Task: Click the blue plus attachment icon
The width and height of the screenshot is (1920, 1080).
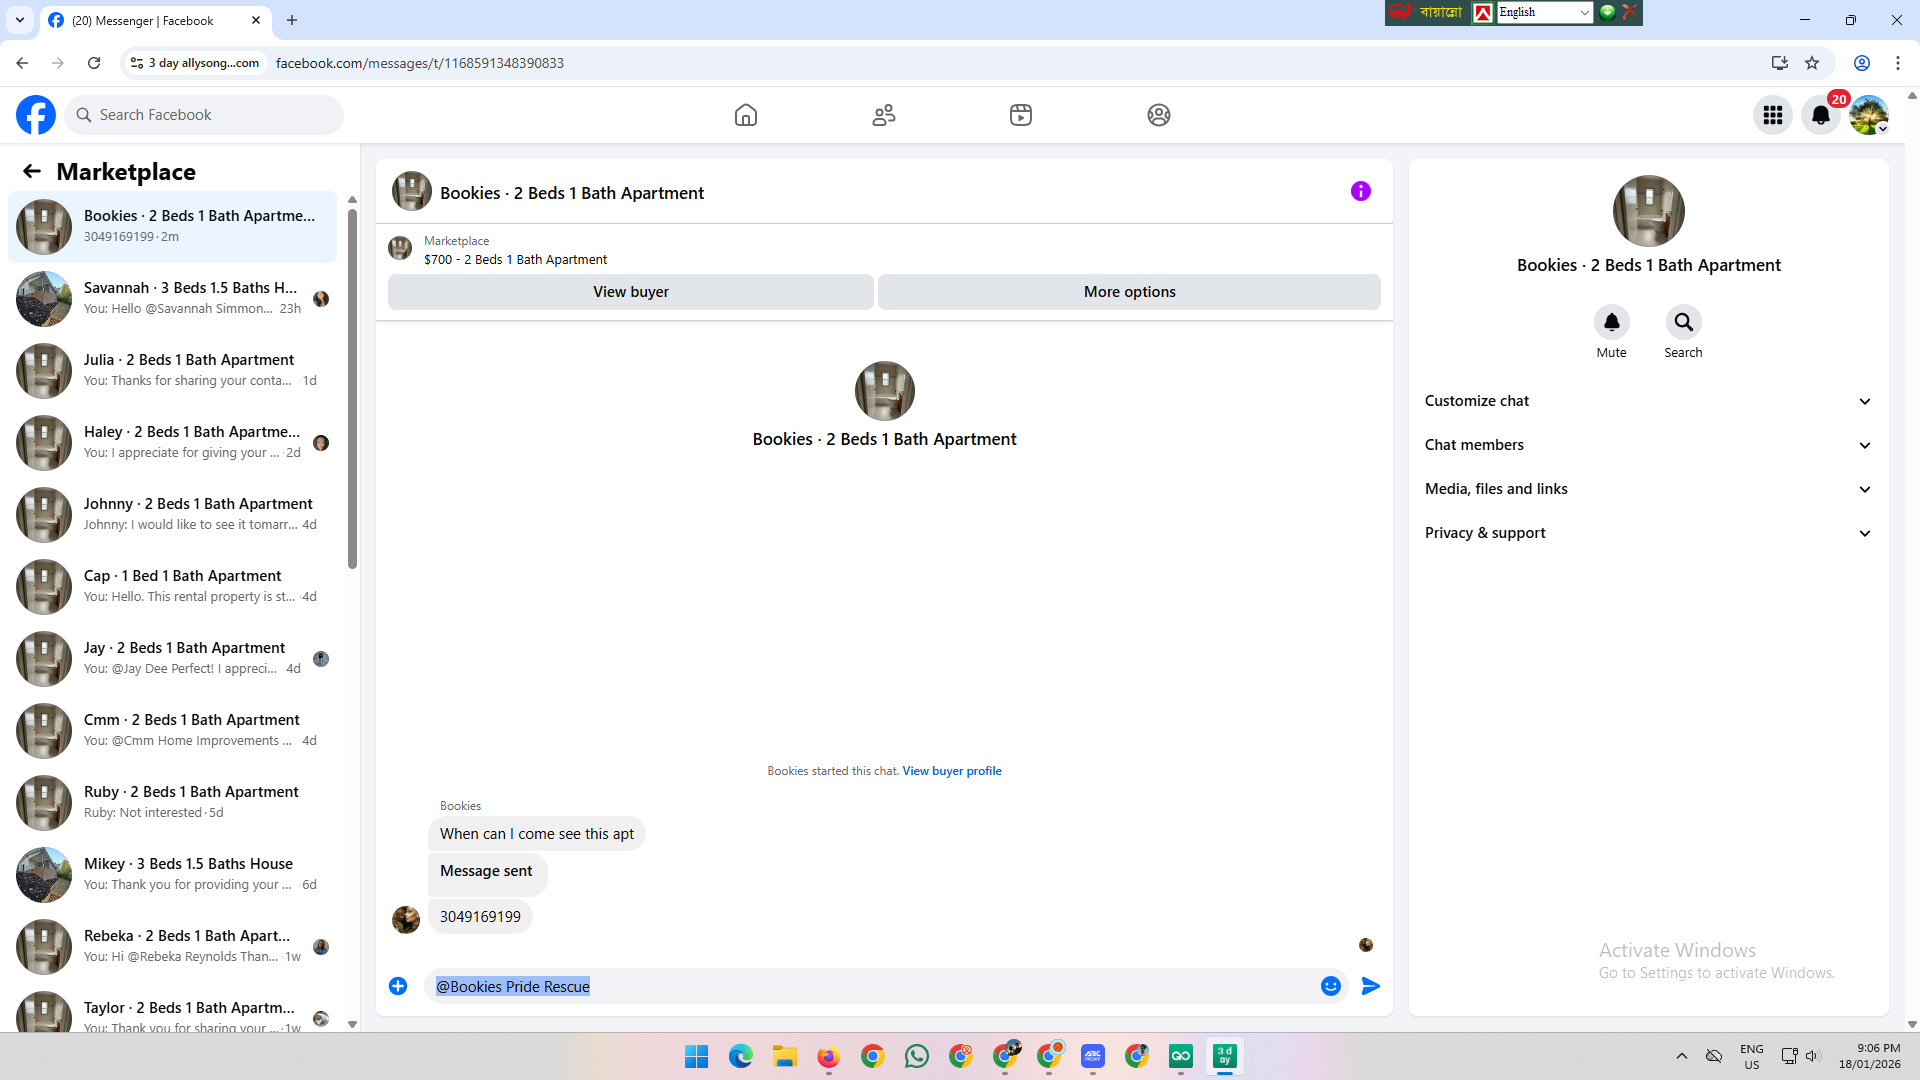Action: pyautogui.click(x=398, y=986)
